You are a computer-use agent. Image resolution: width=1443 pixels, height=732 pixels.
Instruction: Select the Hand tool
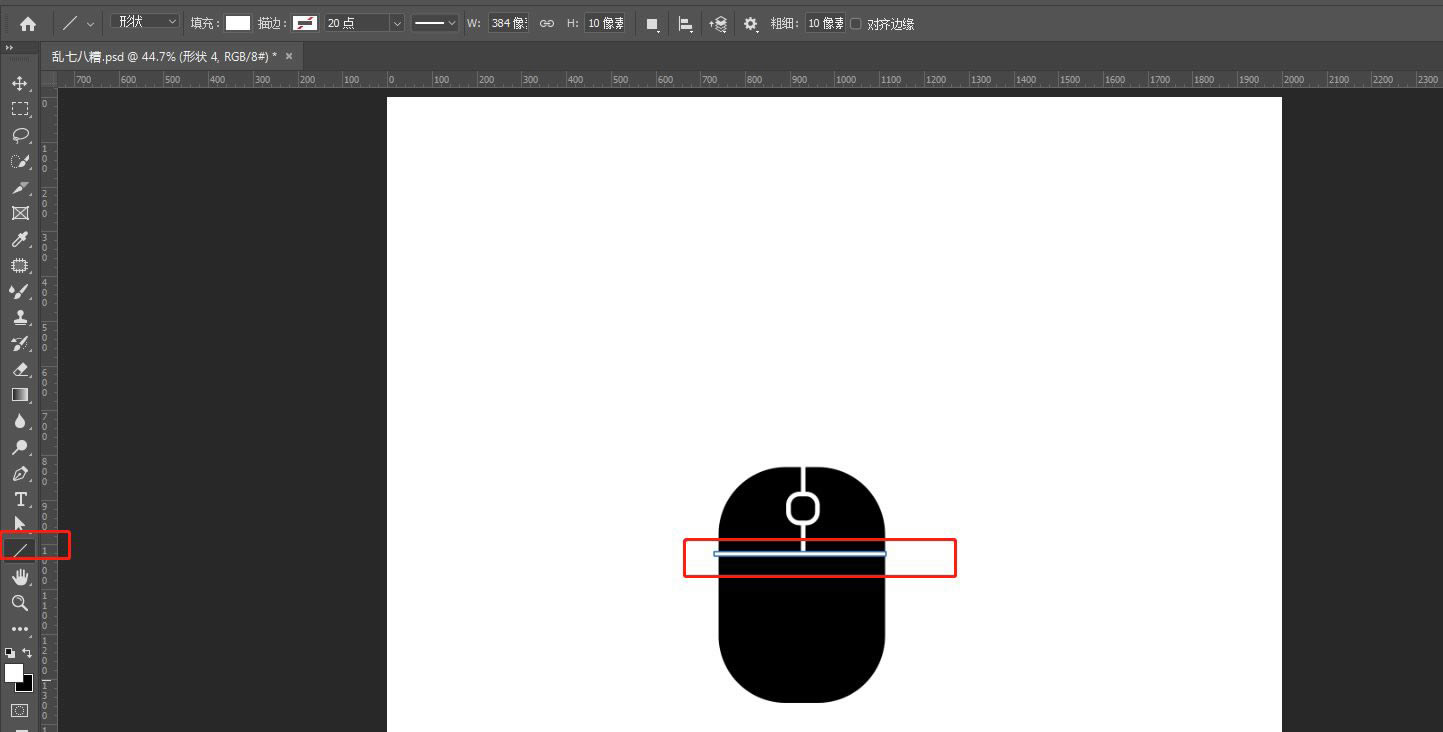pyautogui.click(x=19, y=577)
